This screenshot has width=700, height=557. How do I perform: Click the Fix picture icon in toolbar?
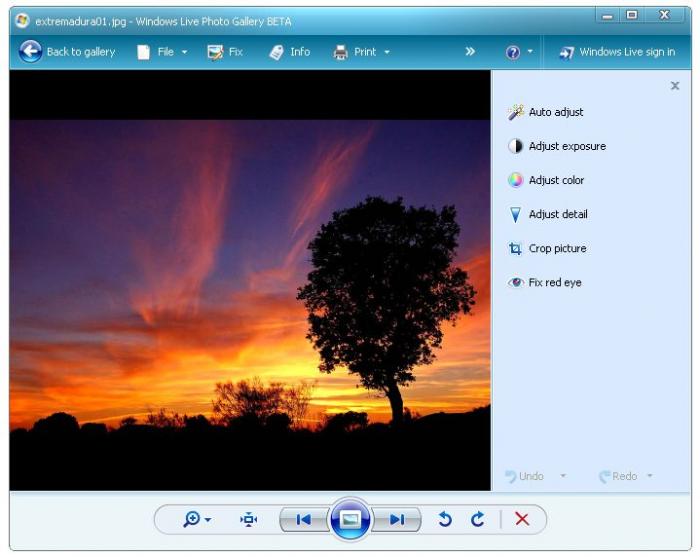pyautogui.click(x=215, y=52)
